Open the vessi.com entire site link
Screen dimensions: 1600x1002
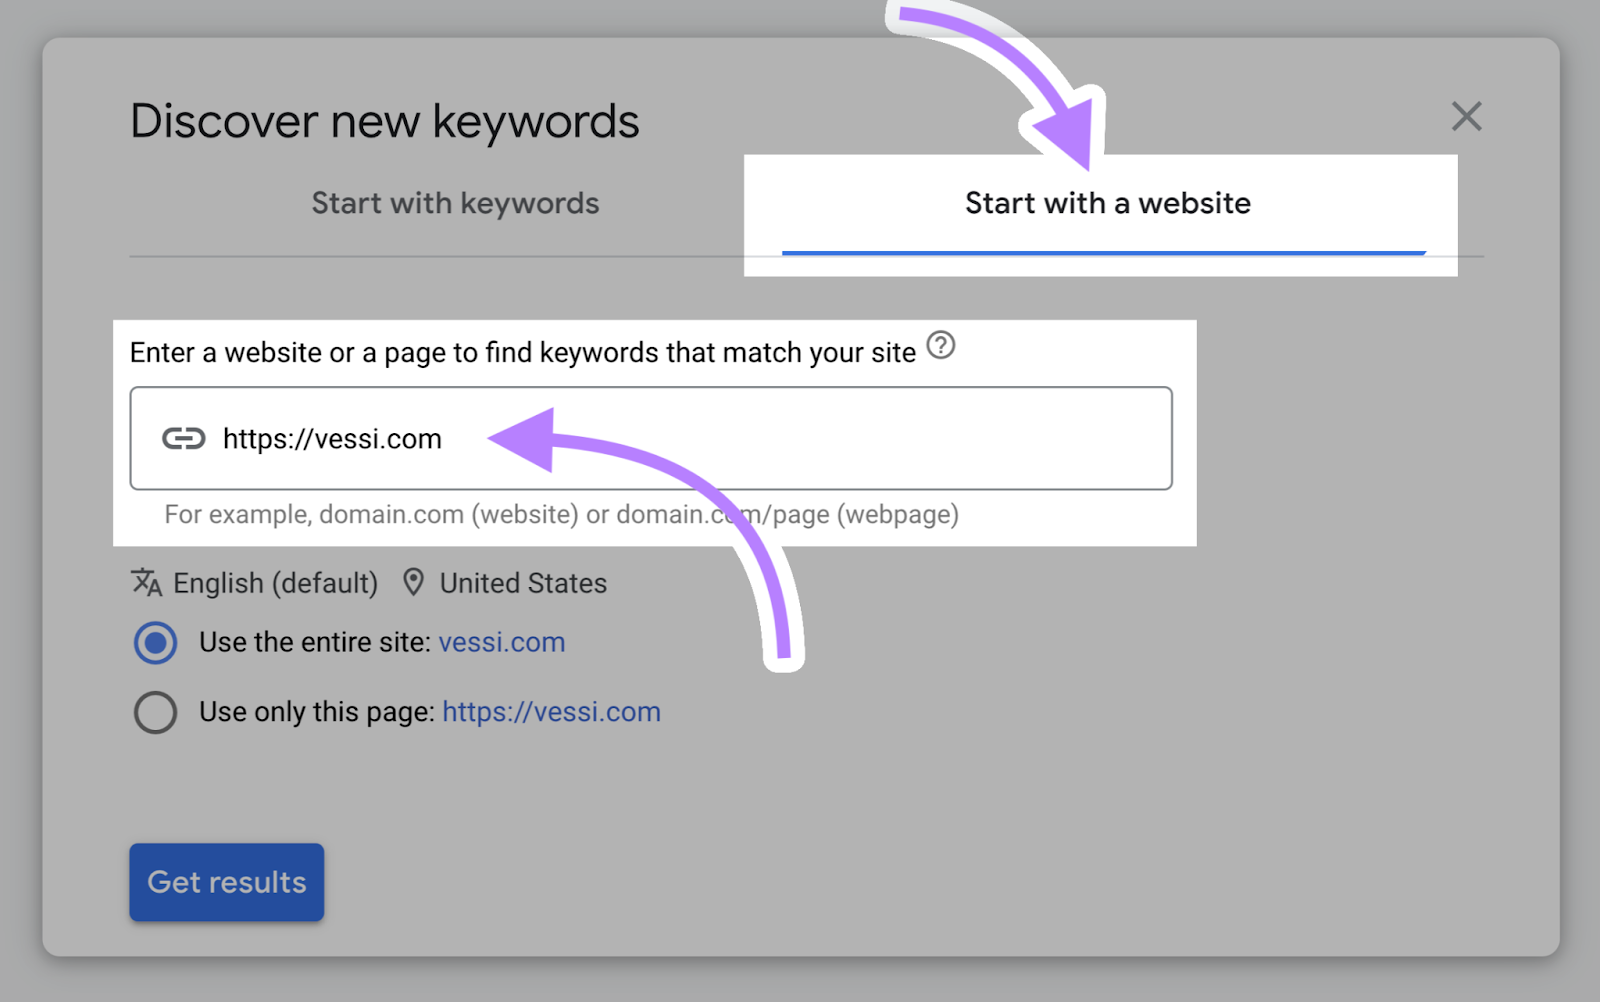501,642
